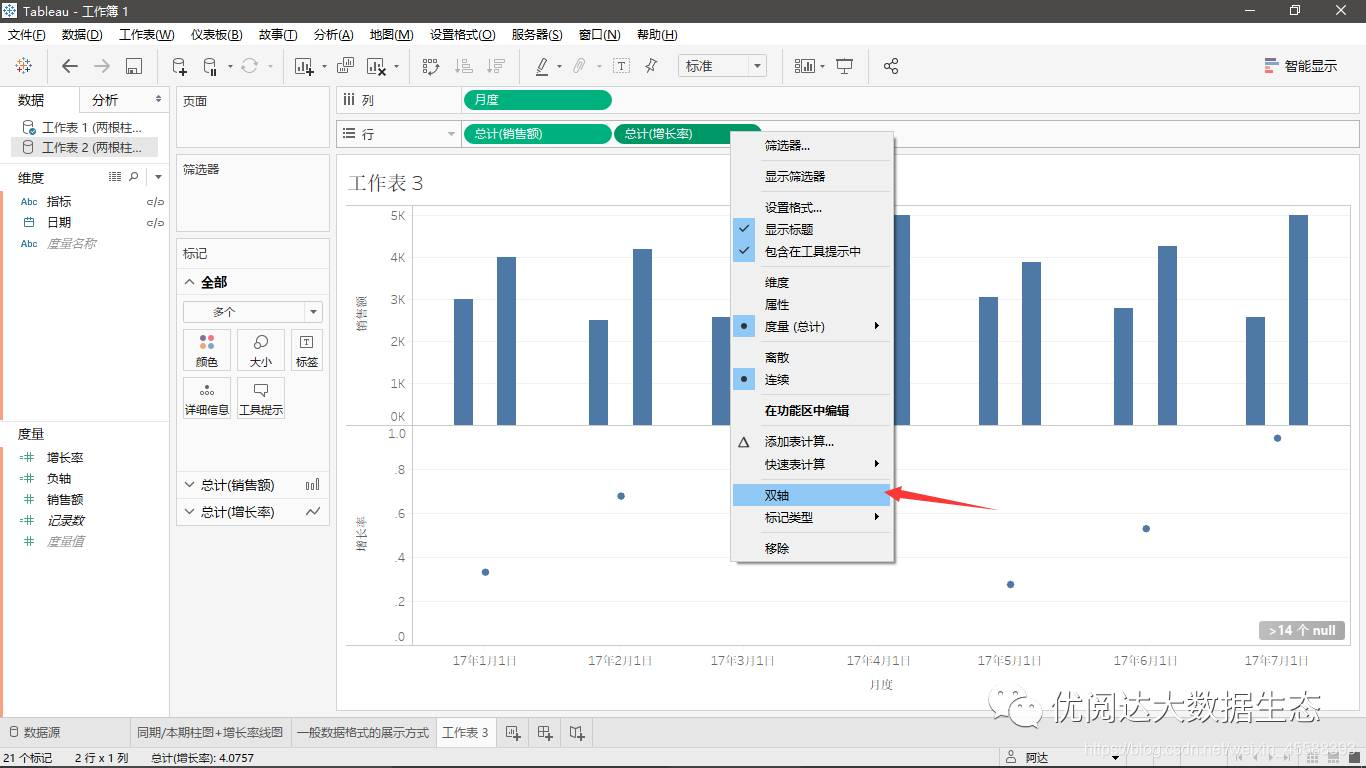
Task: Toggle 包含在工具提示中 in the context menu
Action: [x=811, y=251]
